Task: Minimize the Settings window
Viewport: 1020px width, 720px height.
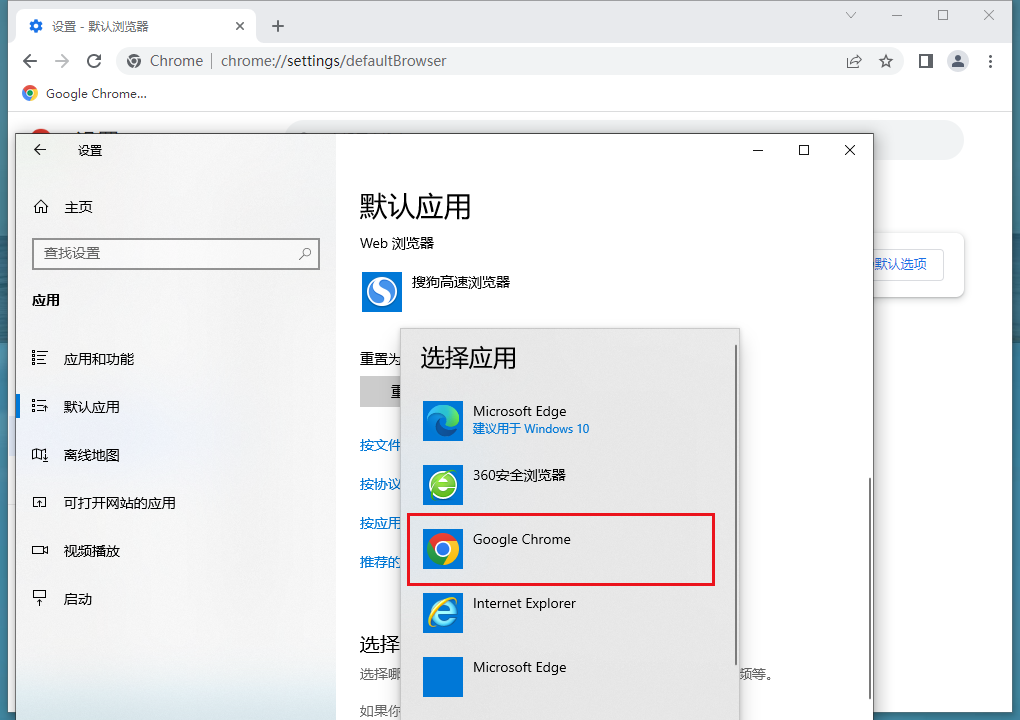Action: coord(758,150)
